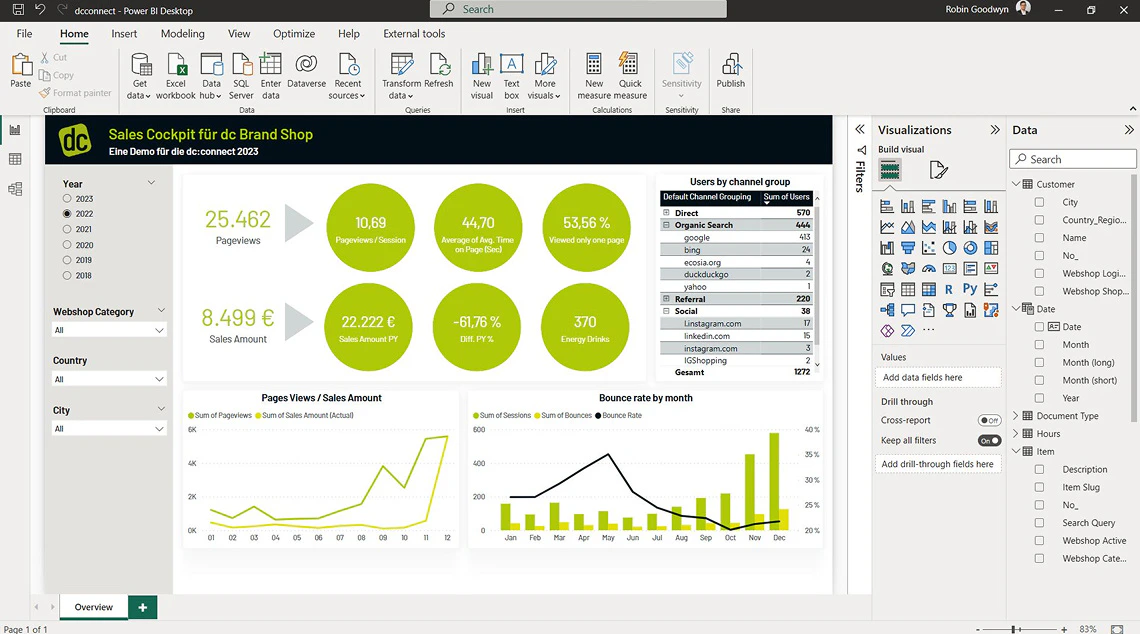Insert a Text box
Viewport: 1140px width, 634px height.
click(x=512, y=76)
